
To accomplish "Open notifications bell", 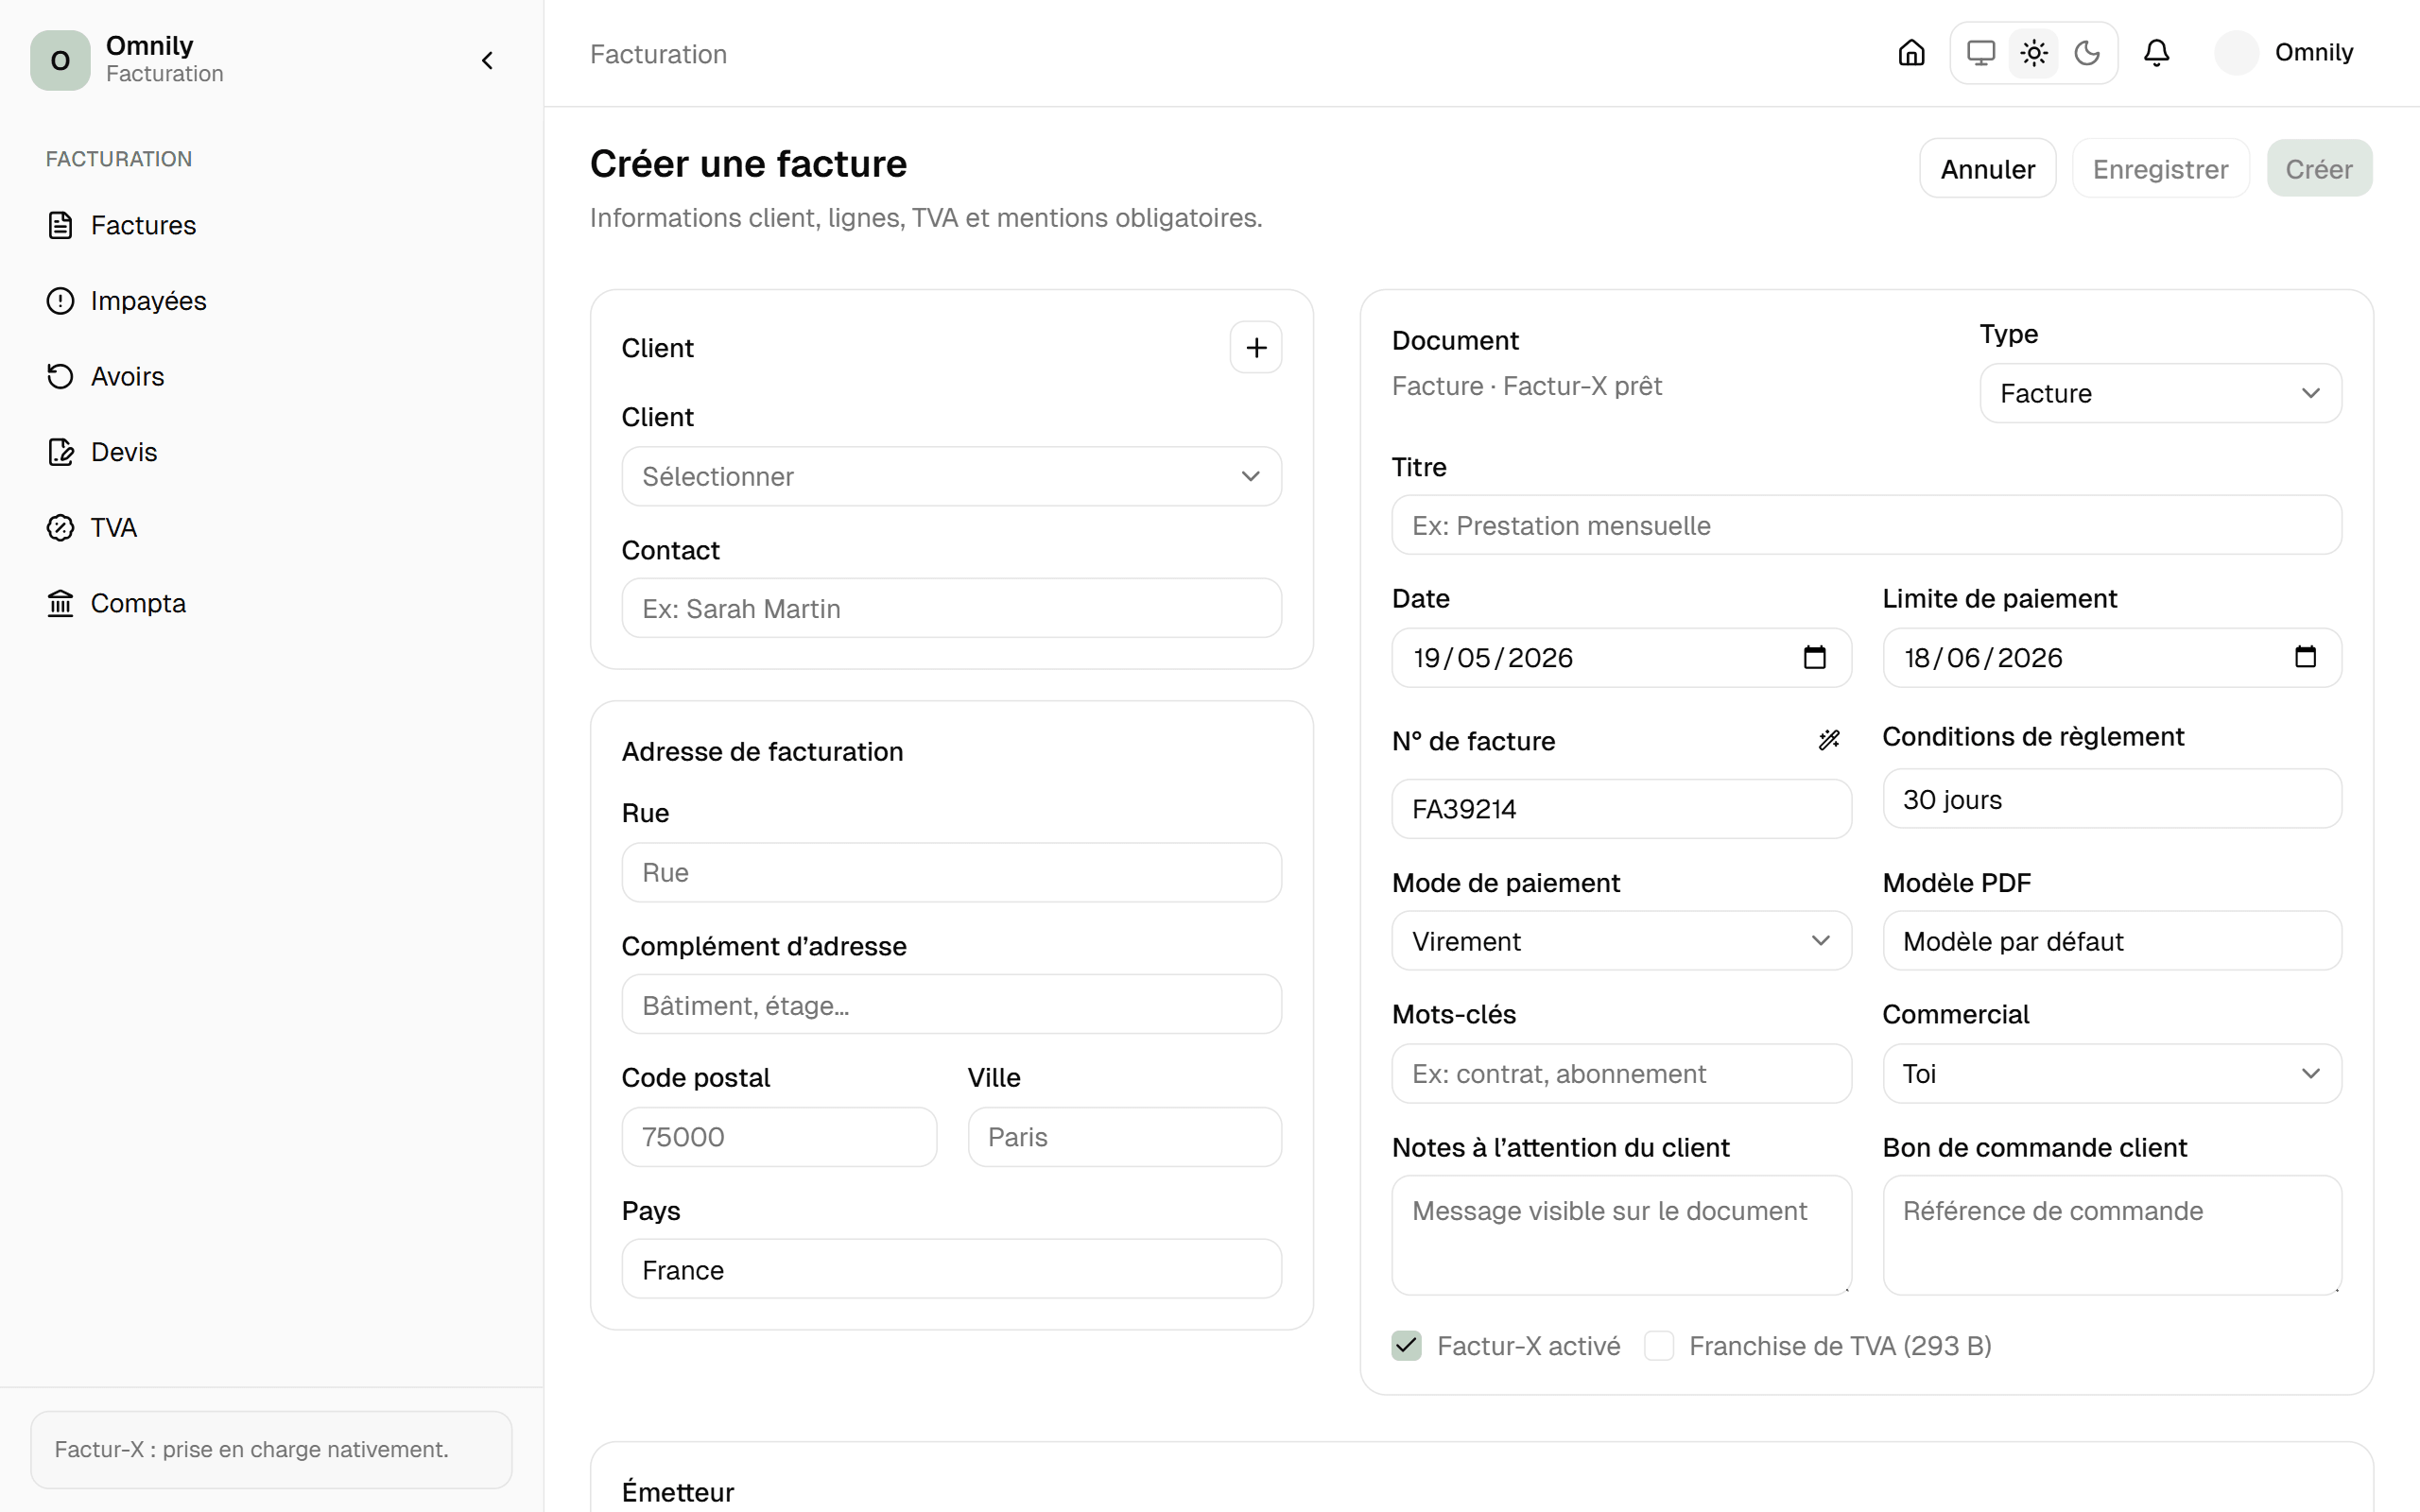I will click(2157, 53).
